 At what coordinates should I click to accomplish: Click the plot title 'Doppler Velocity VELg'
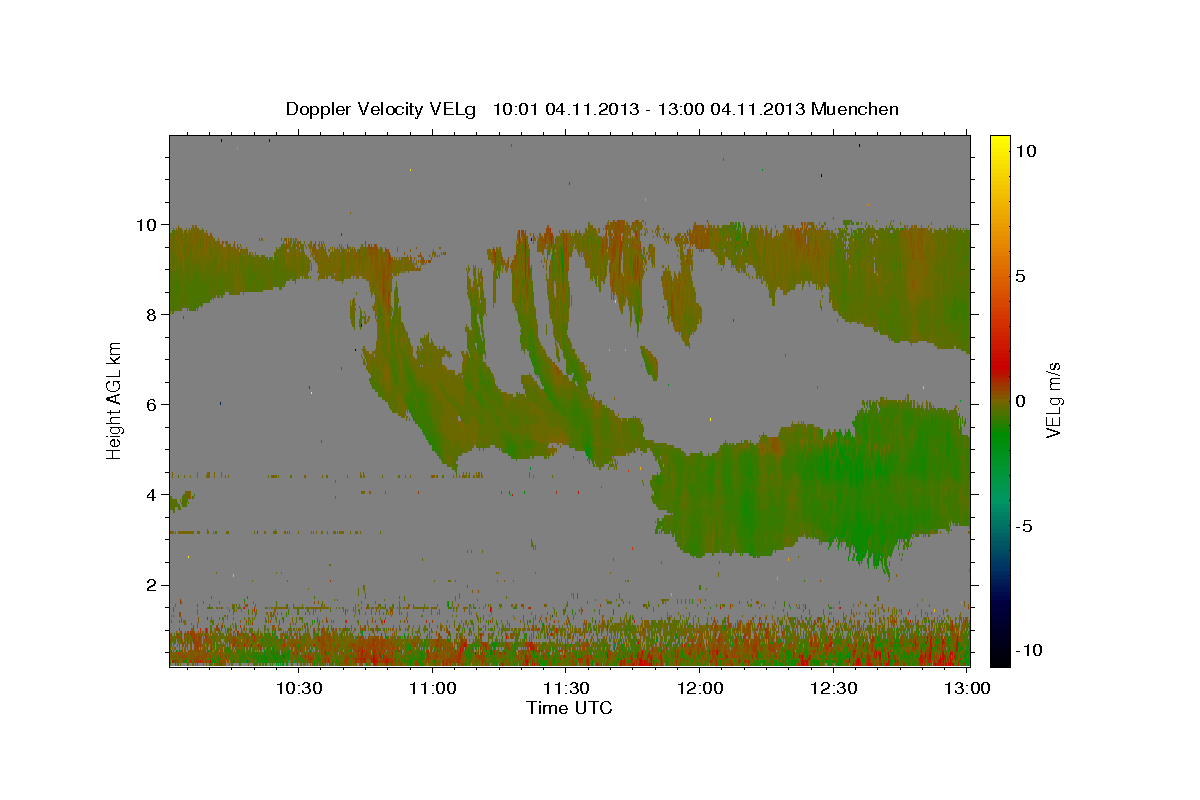coord(383,109)
